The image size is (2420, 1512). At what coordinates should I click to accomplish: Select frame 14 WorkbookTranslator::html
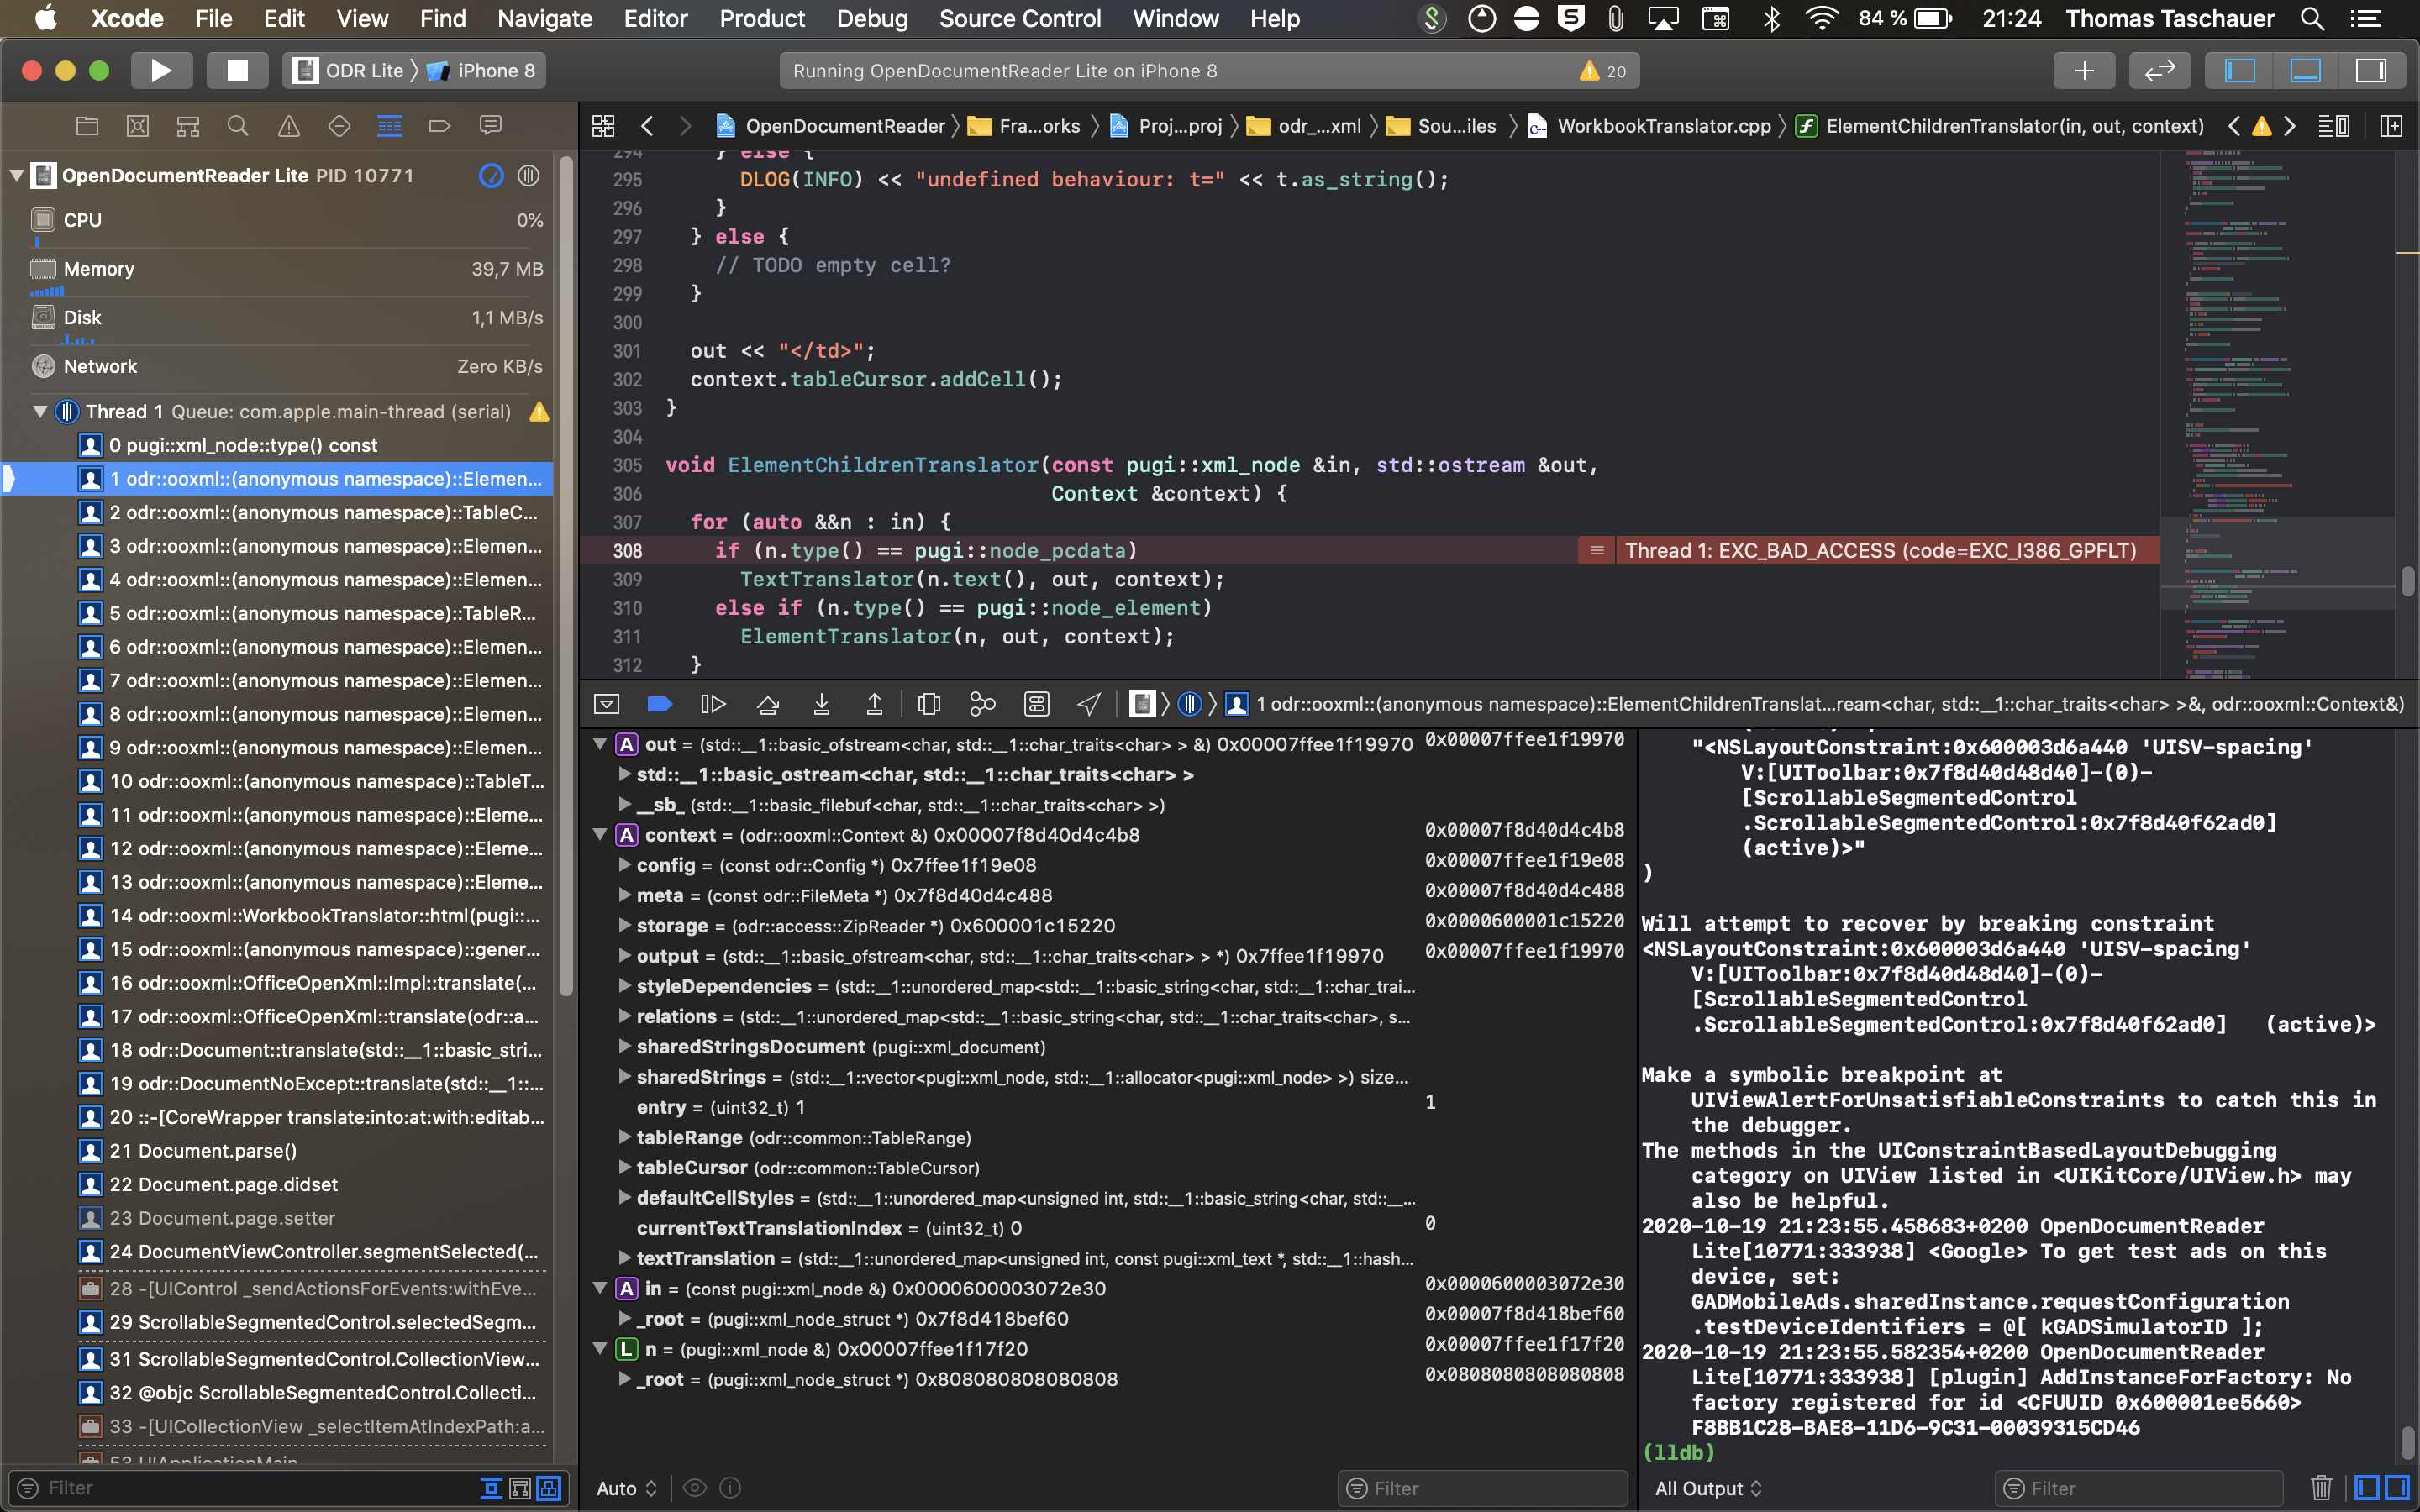click(x=312, y=916)
